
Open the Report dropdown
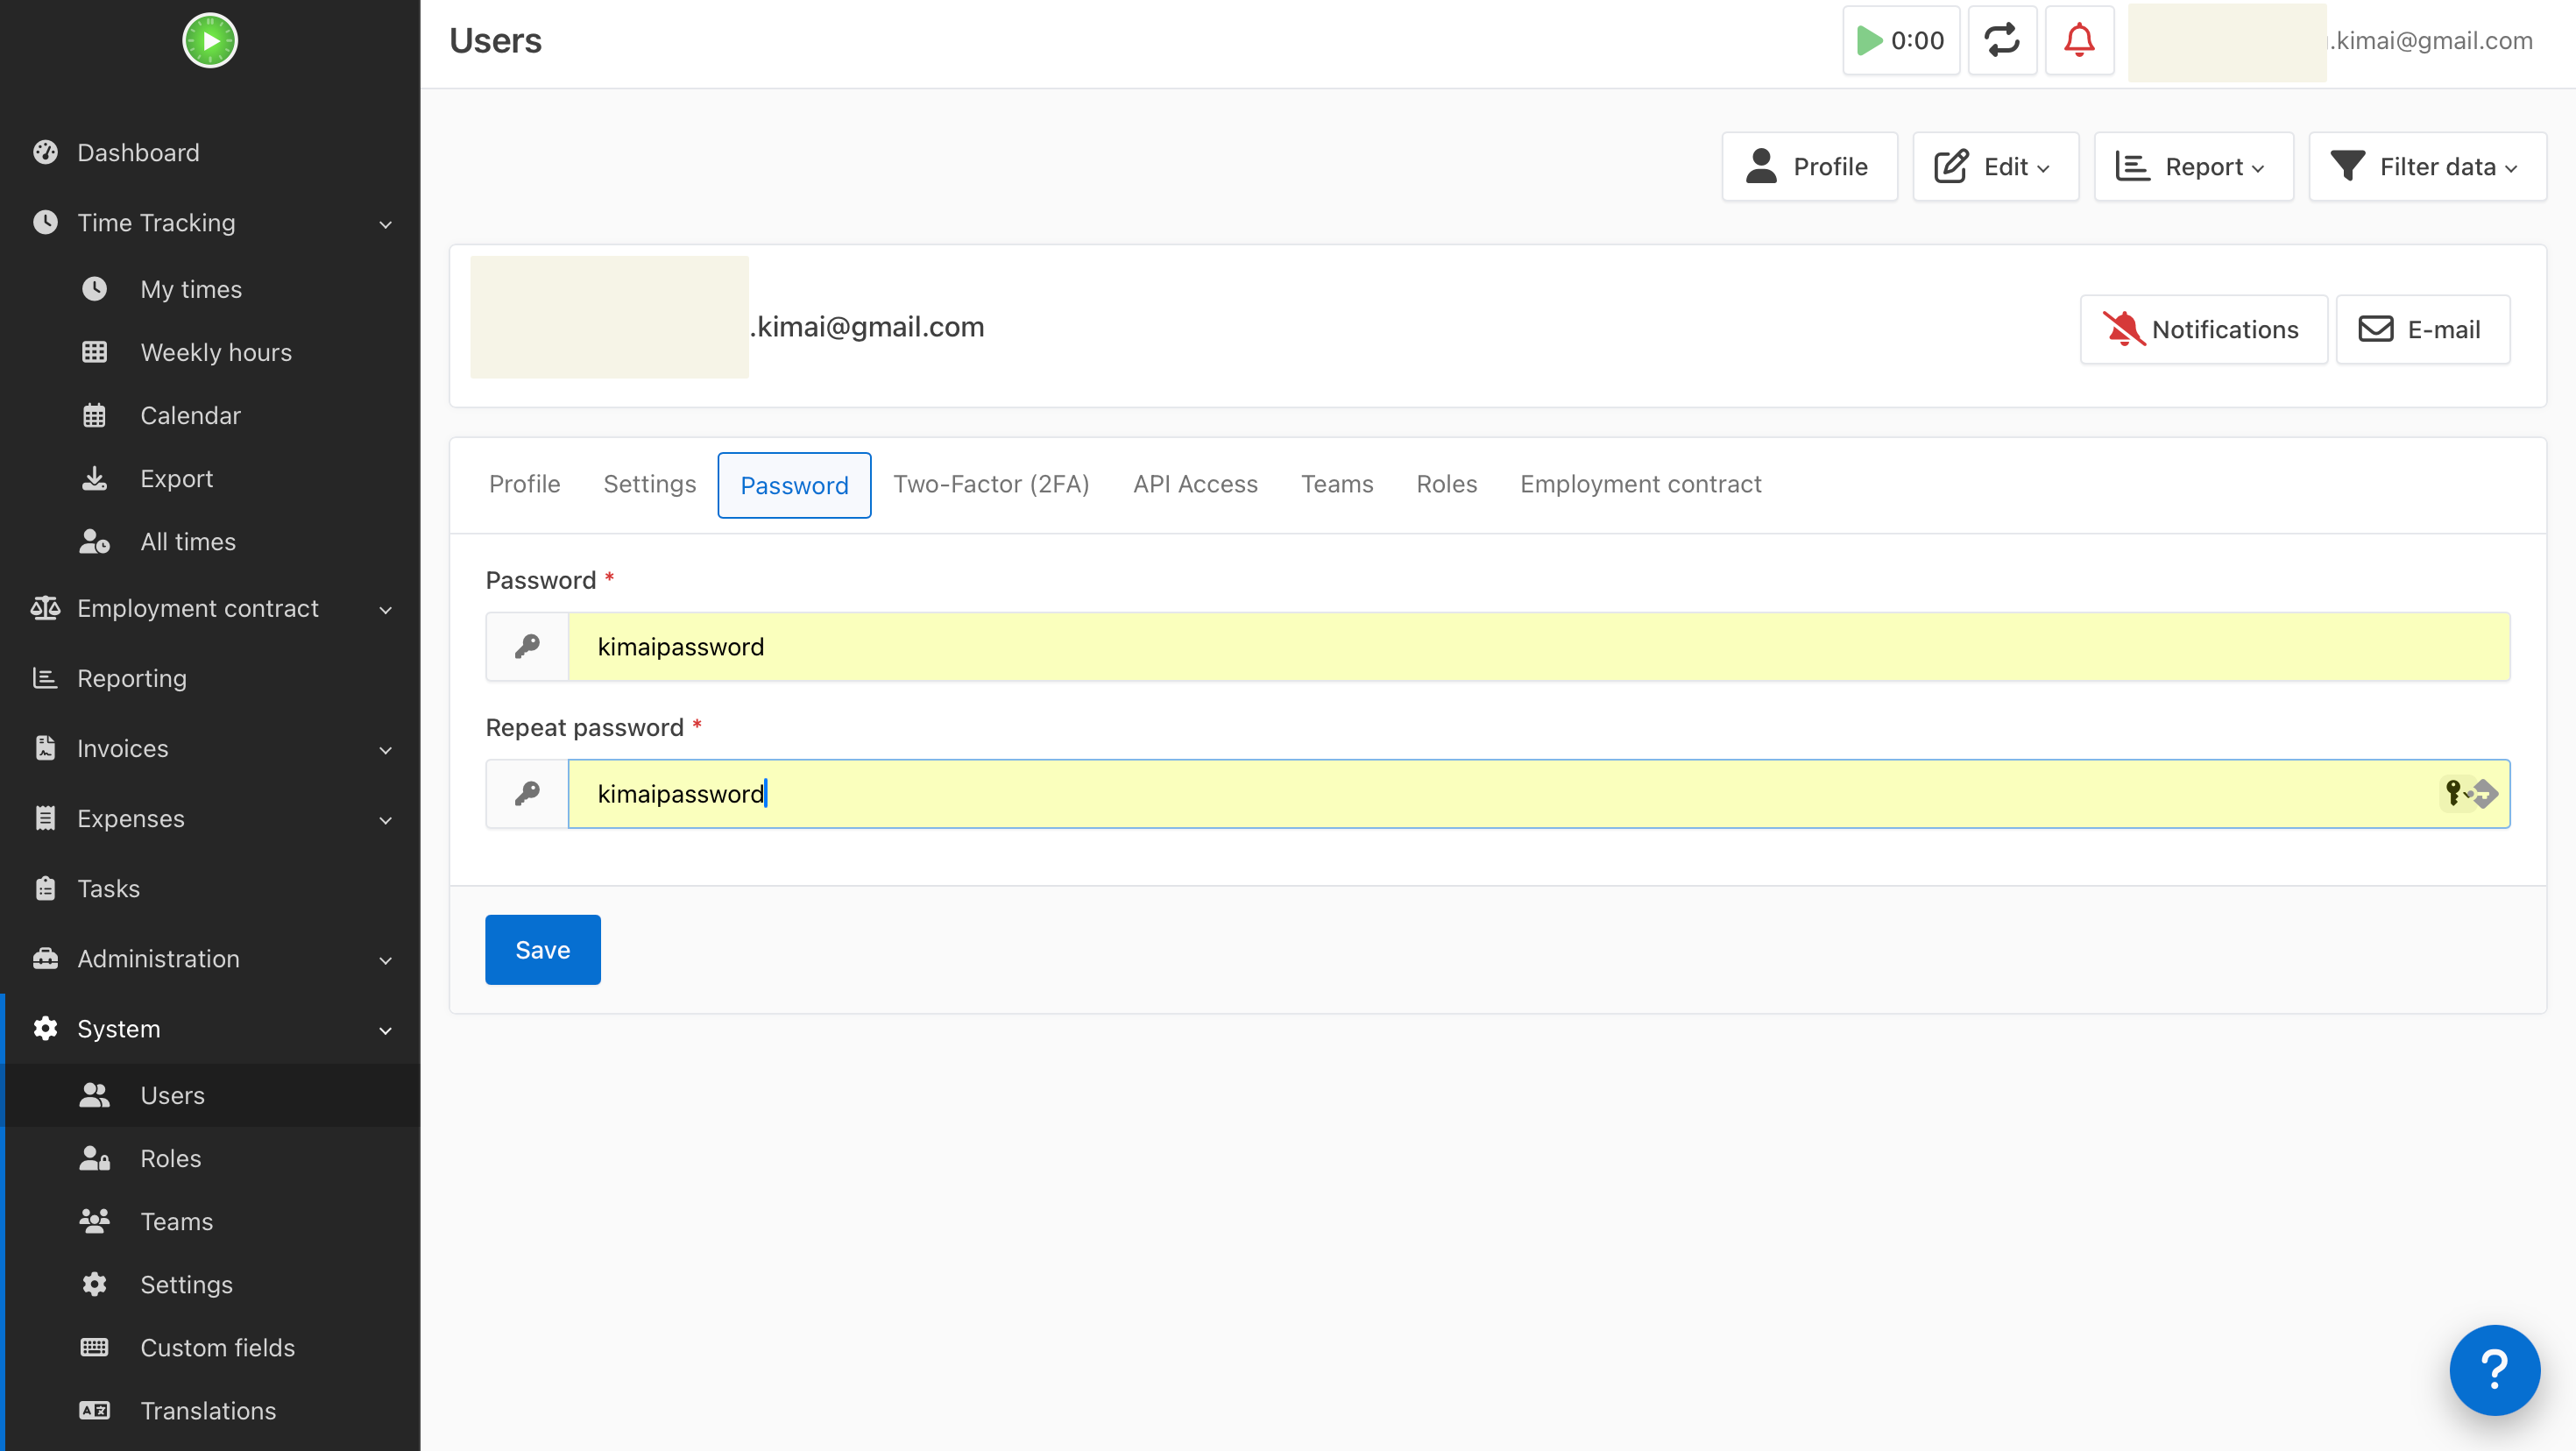(2193, 166)
